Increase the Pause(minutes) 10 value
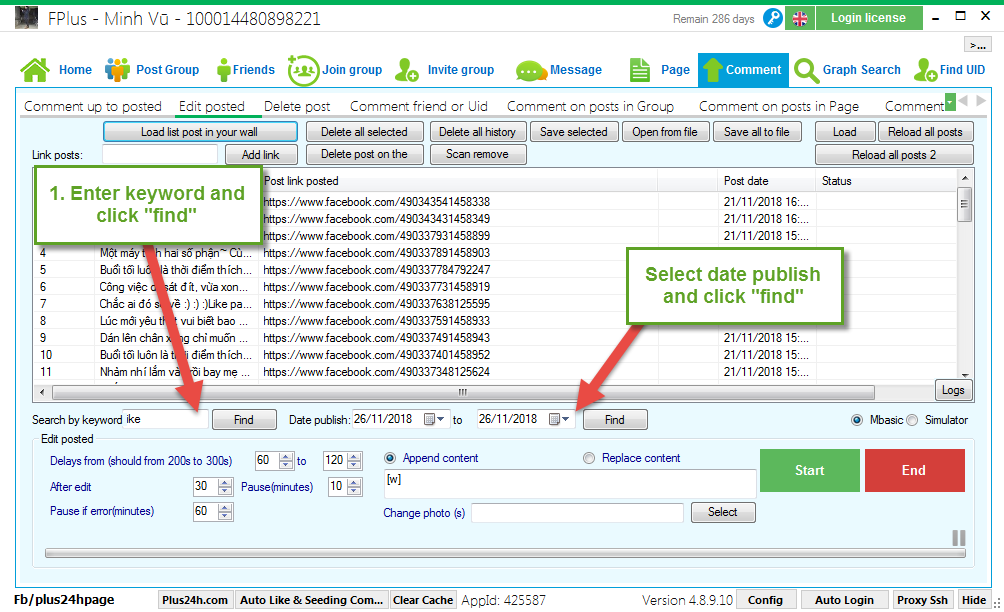This screenshot has height=612, width=1004. click(x=354, y=483)
